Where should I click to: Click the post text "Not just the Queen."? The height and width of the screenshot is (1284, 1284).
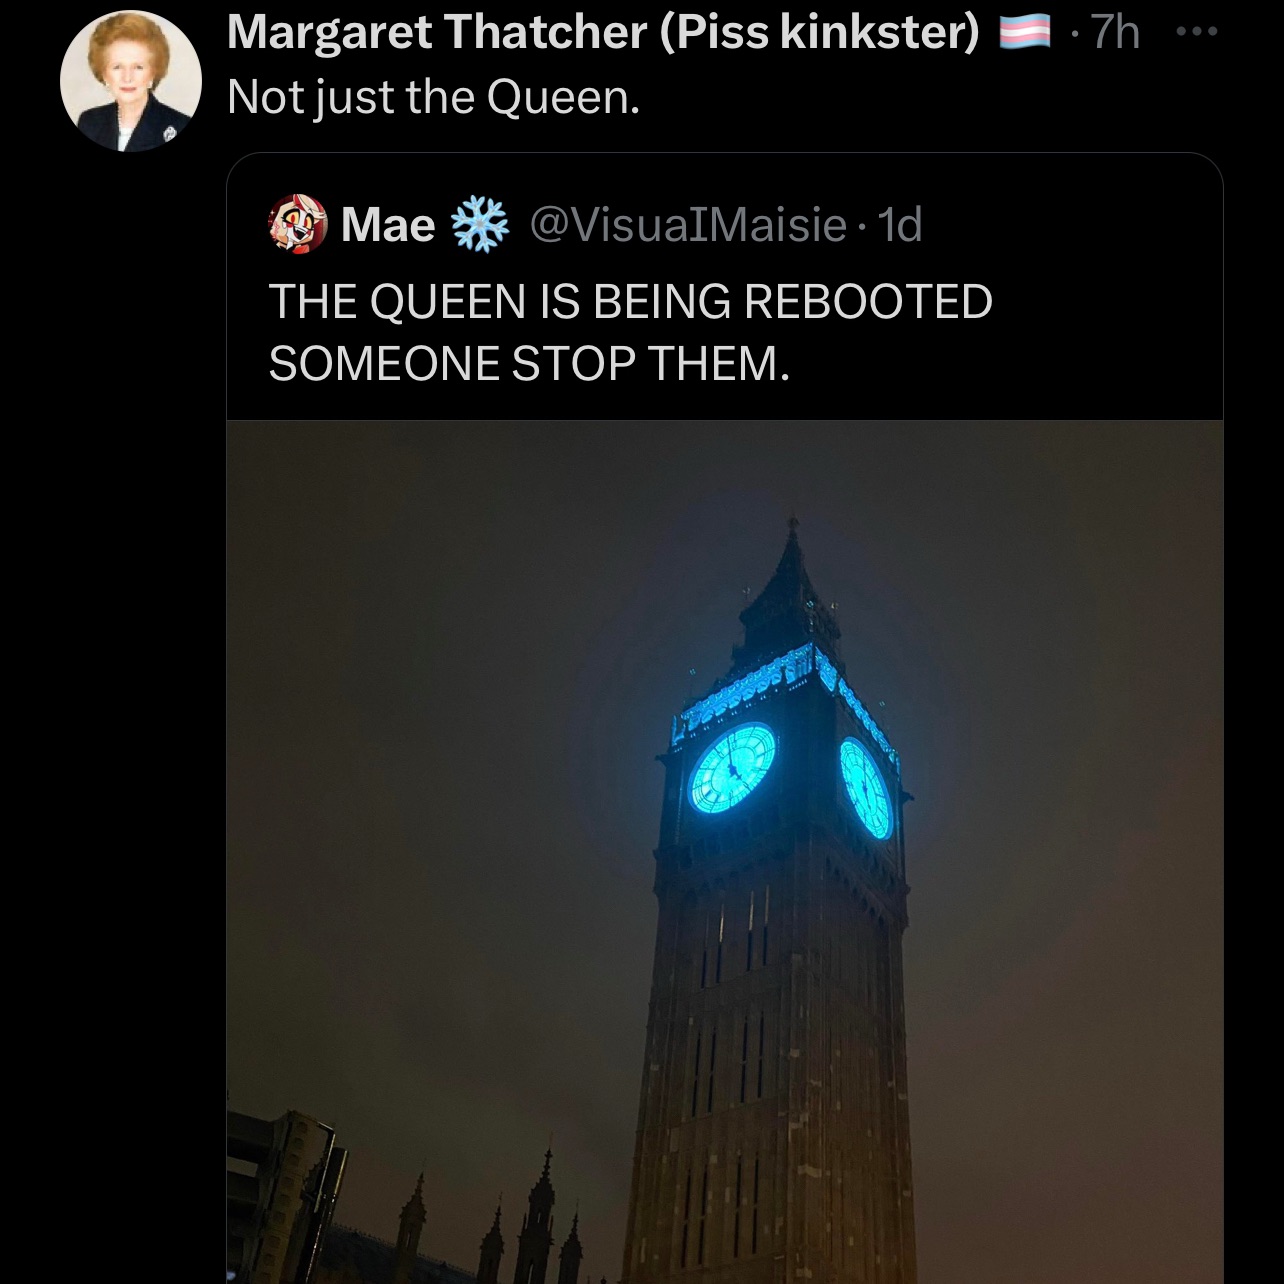pos(433,97)
